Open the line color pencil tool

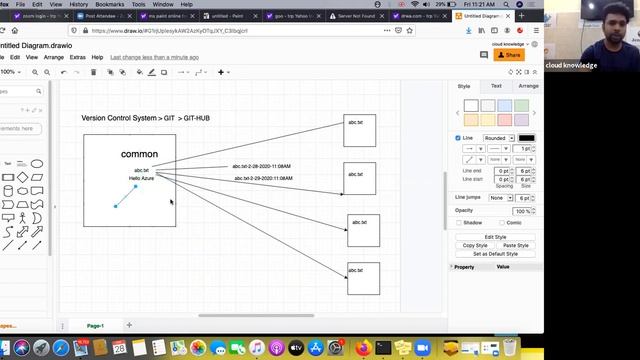click(x=152, y=72)
